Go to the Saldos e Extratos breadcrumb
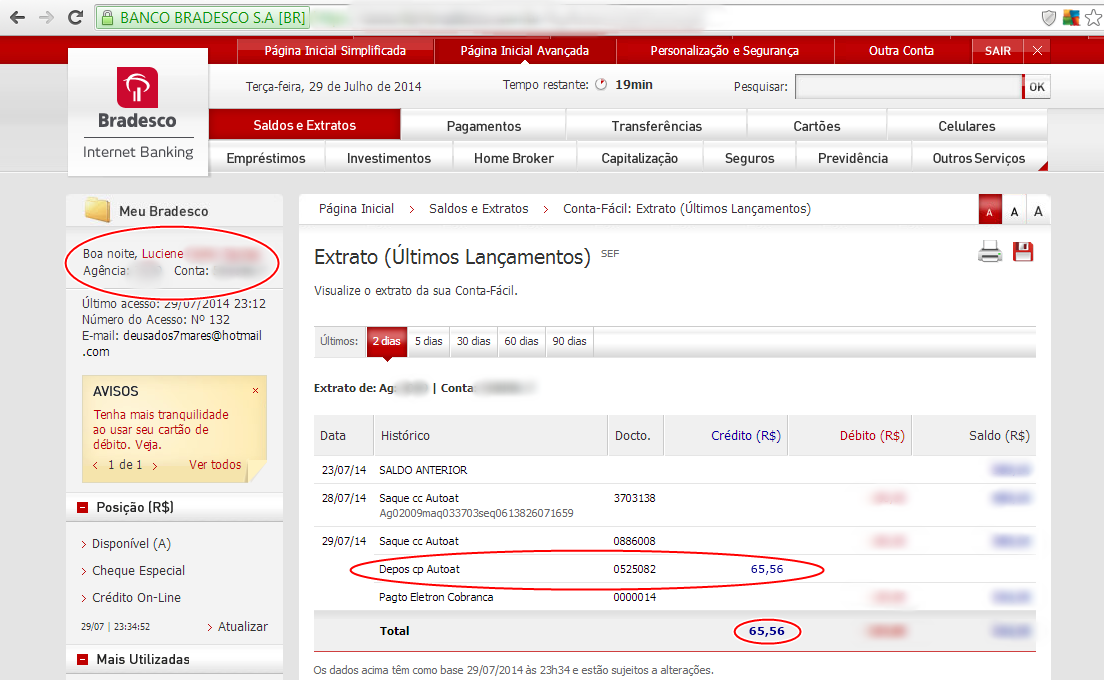 point(479,209)
